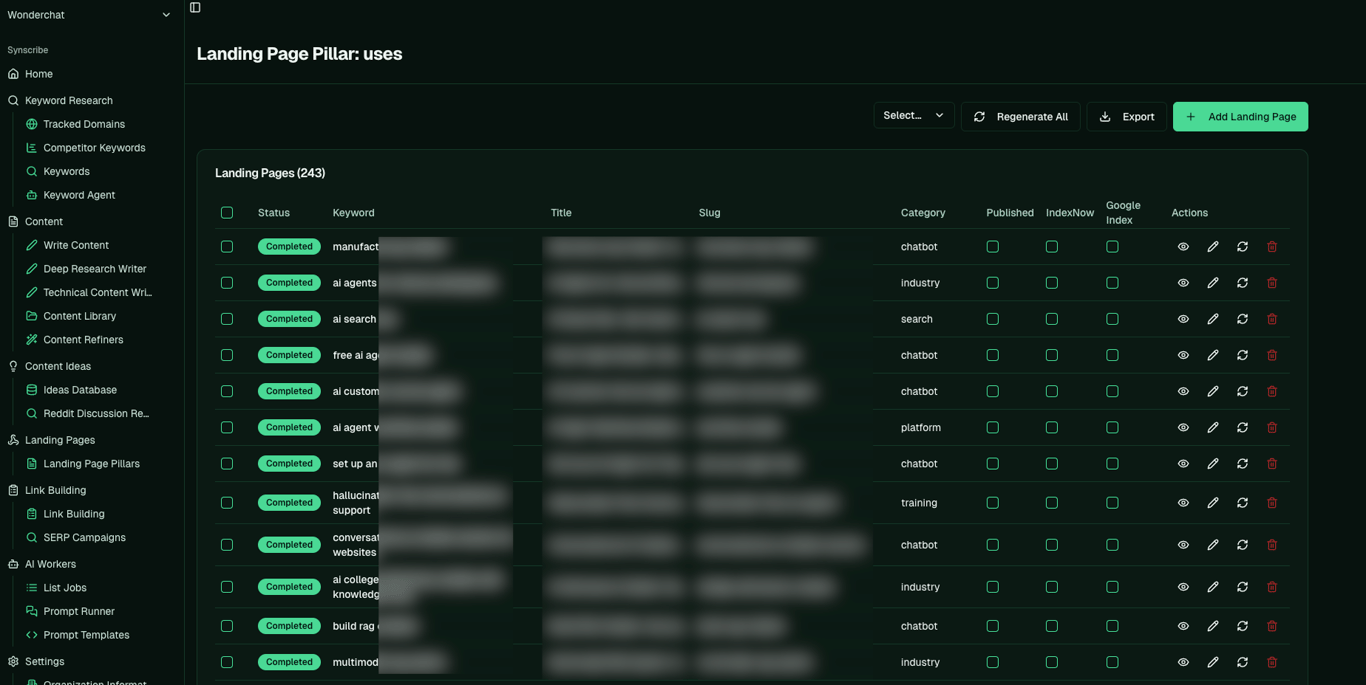Click the pencil icon in multimod row
The height and width of the screenshot is (685, 1366).
click(x=1213, y=662)
